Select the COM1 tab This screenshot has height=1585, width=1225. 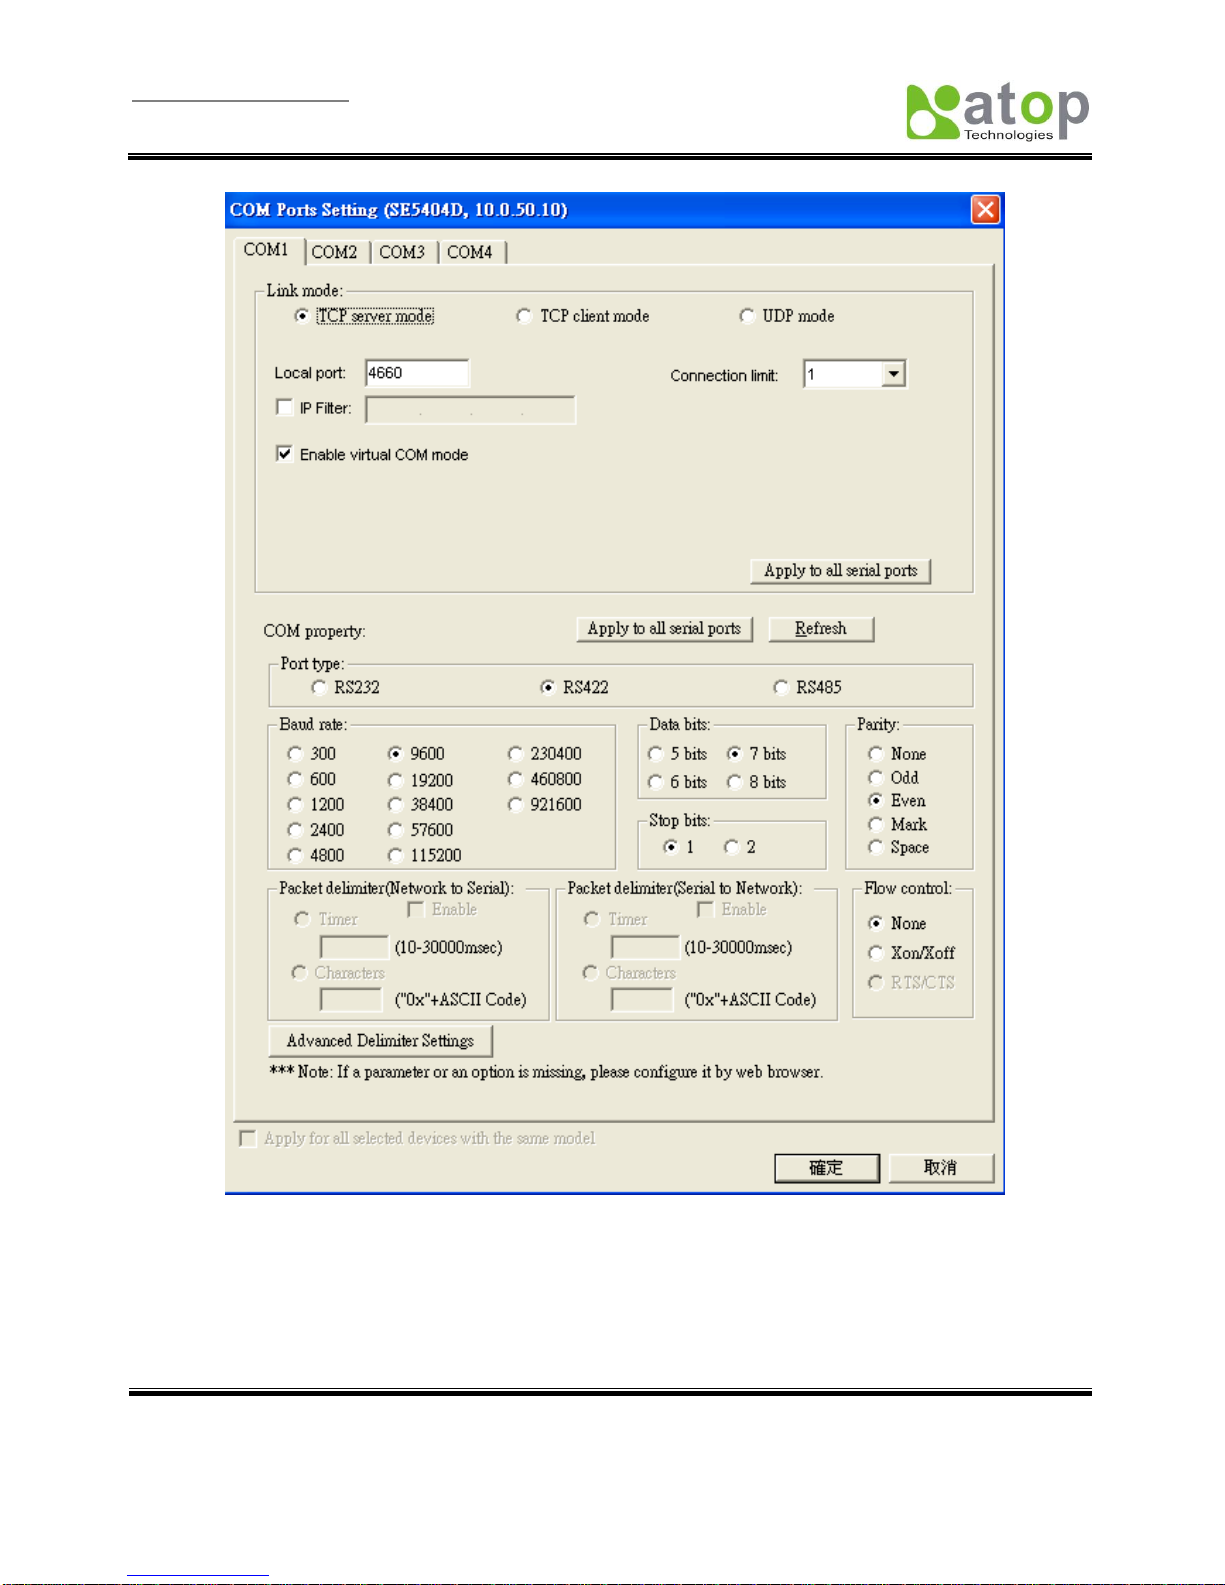click(267, 250)
